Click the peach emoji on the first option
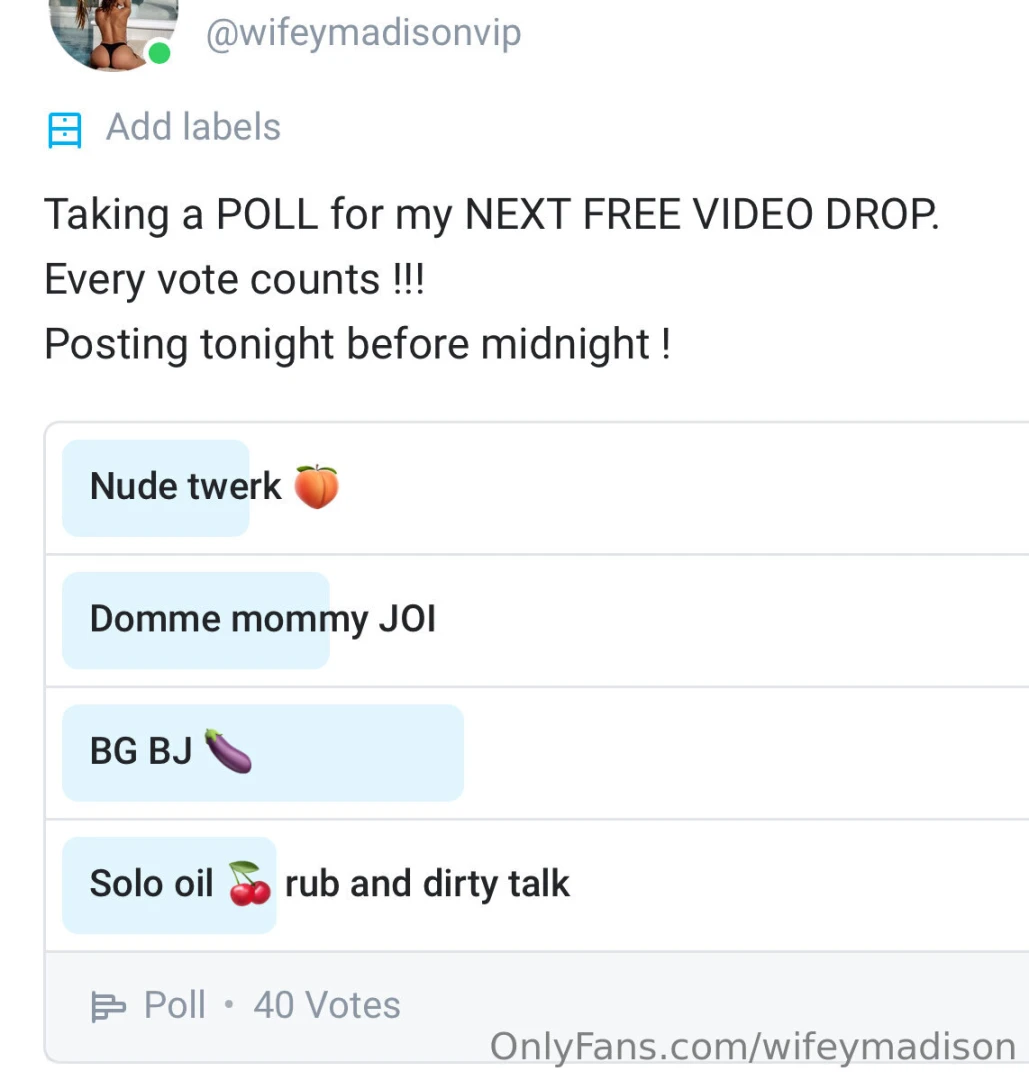 [x=318, y=486]
